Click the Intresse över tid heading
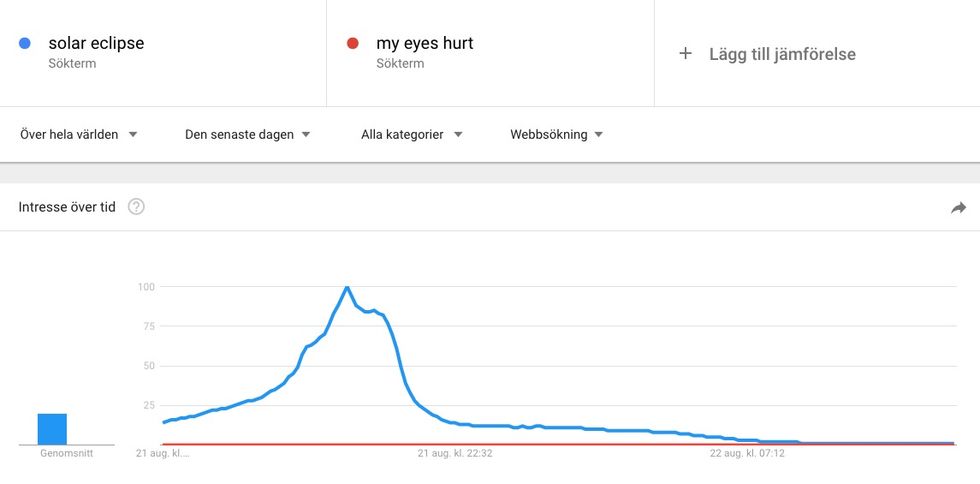The height and width of the screenshot is (484, 980). [67, 207]
